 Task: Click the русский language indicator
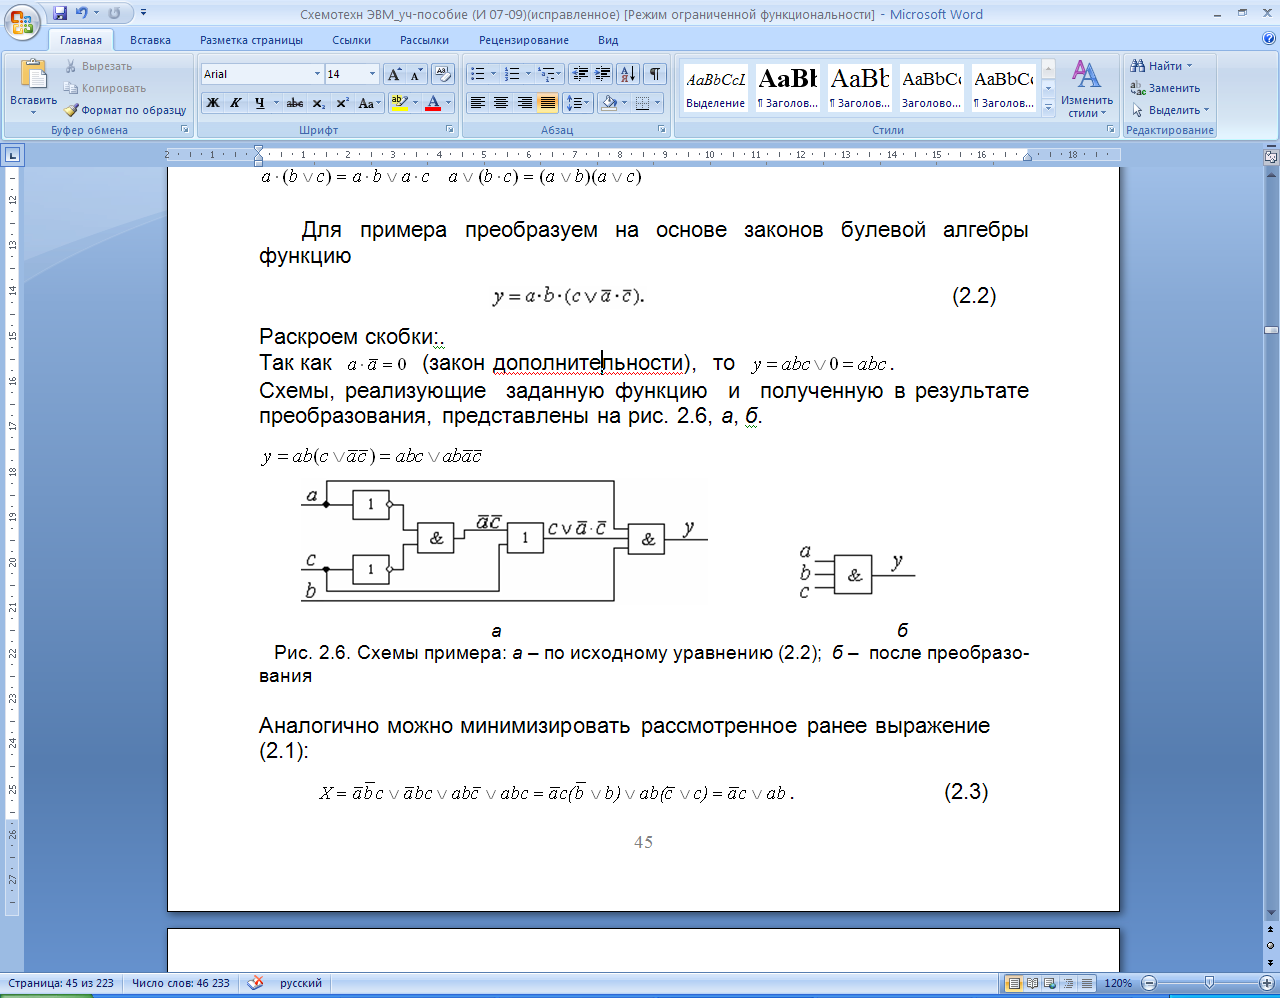click(x=301, y=983)
